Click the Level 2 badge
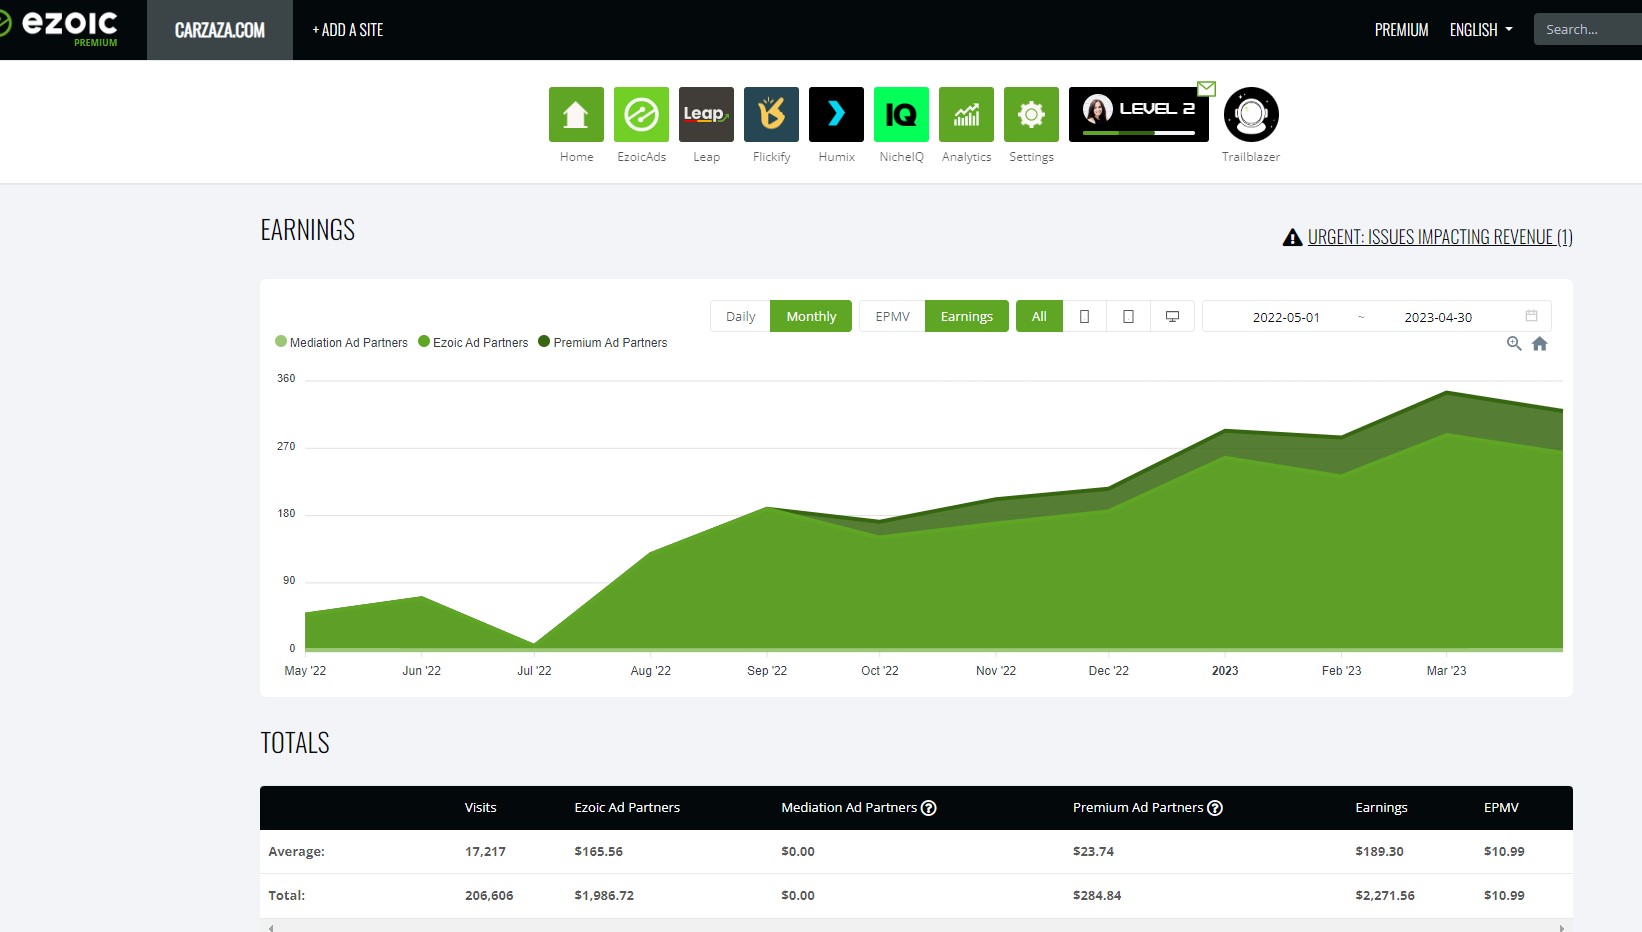Screen dimensions: 1642x932 pyautogui.click(x=1138, y=114)
